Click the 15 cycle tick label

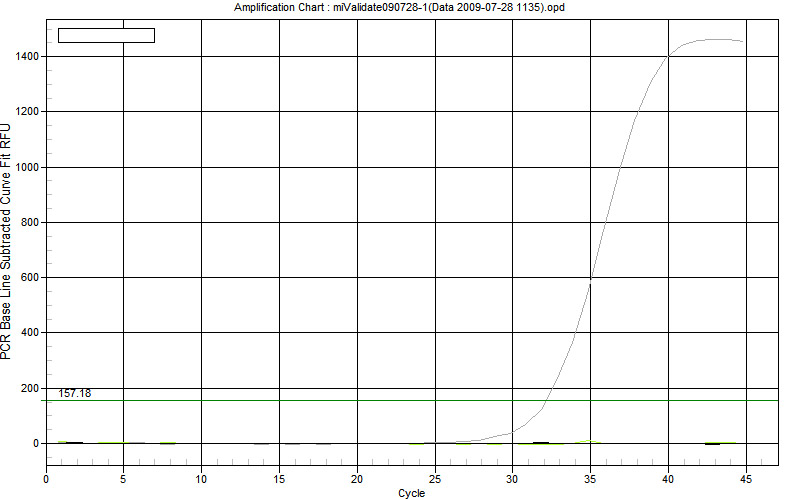279,479
